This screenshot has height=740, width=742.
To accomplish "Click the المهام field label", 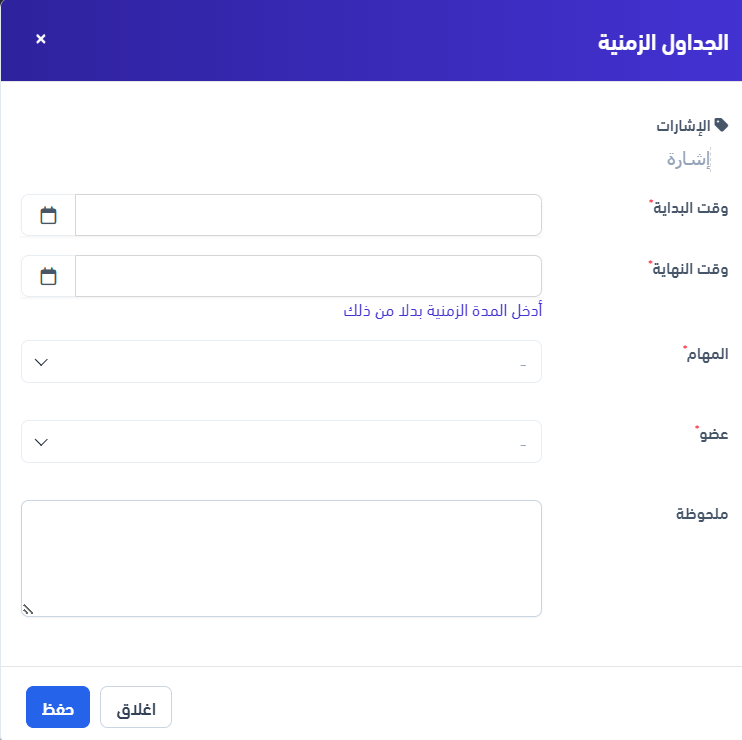I will click(706, 354).
